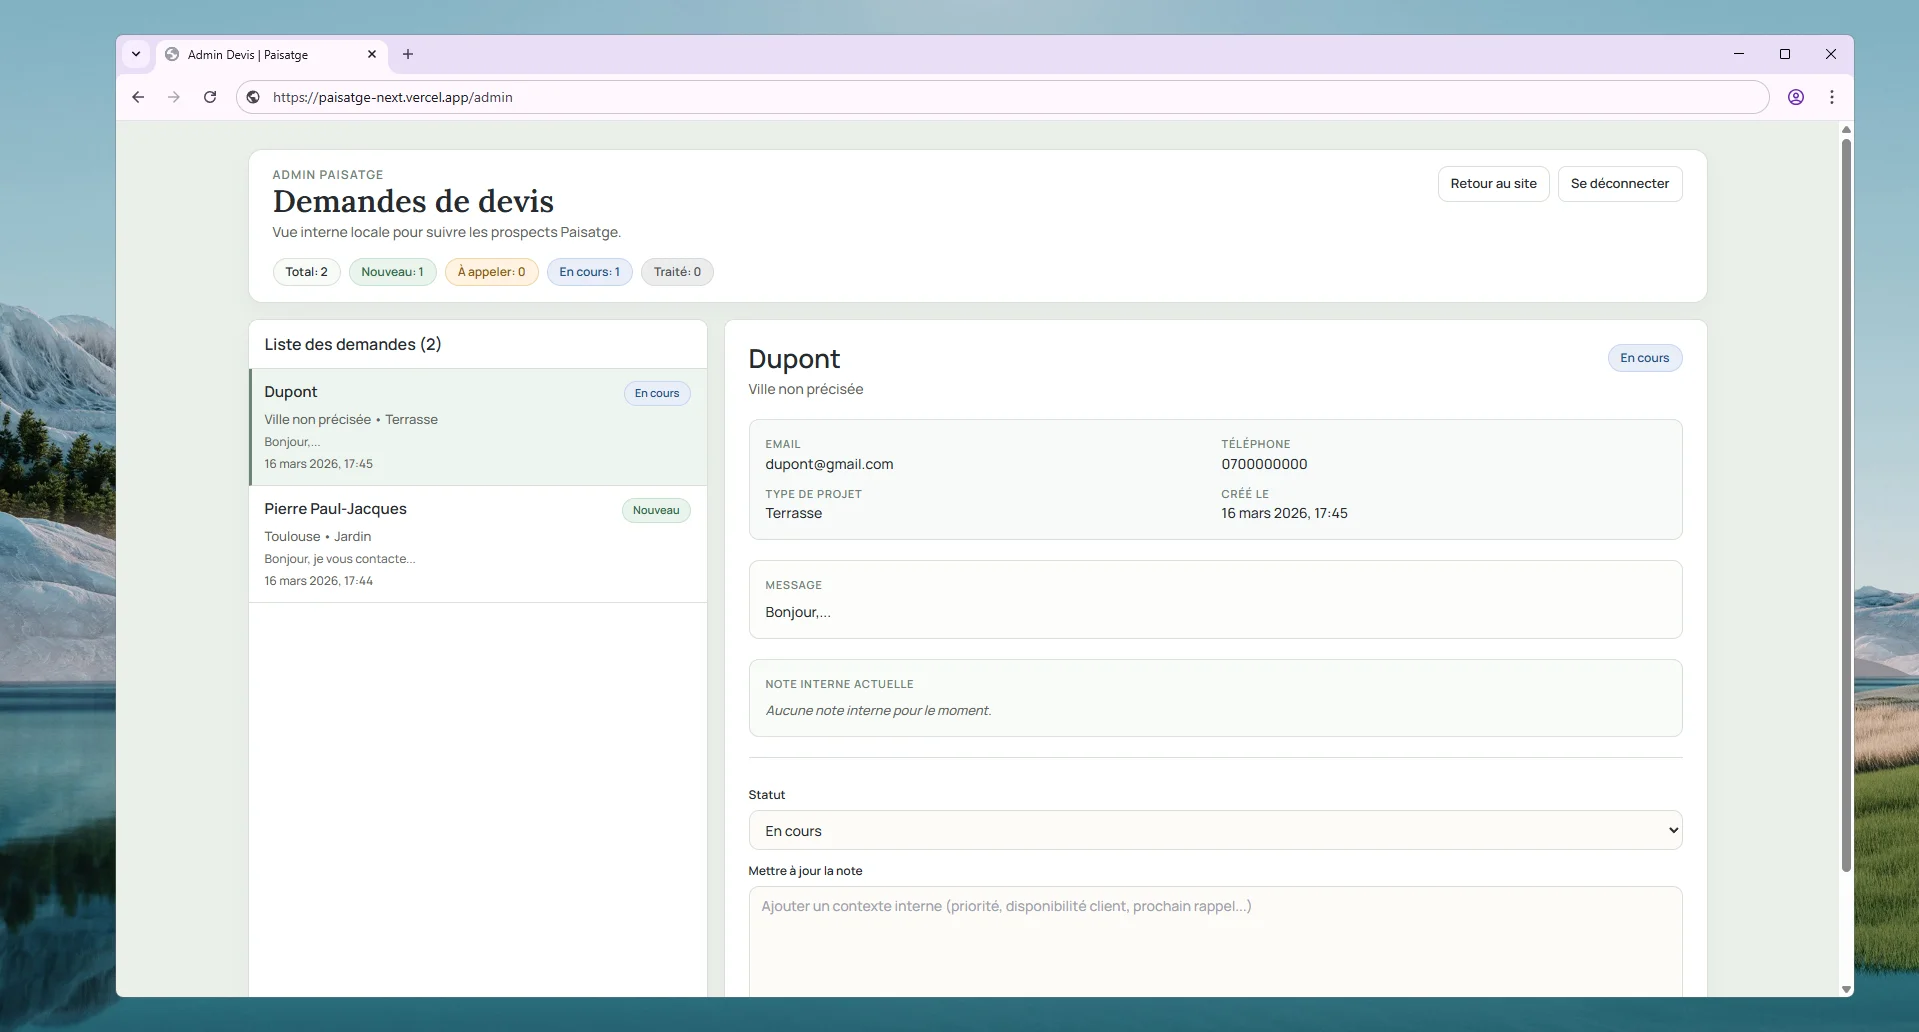The image size is (1919, 1032).
Task: Click the site info icon in address bar
Action: 254,97
